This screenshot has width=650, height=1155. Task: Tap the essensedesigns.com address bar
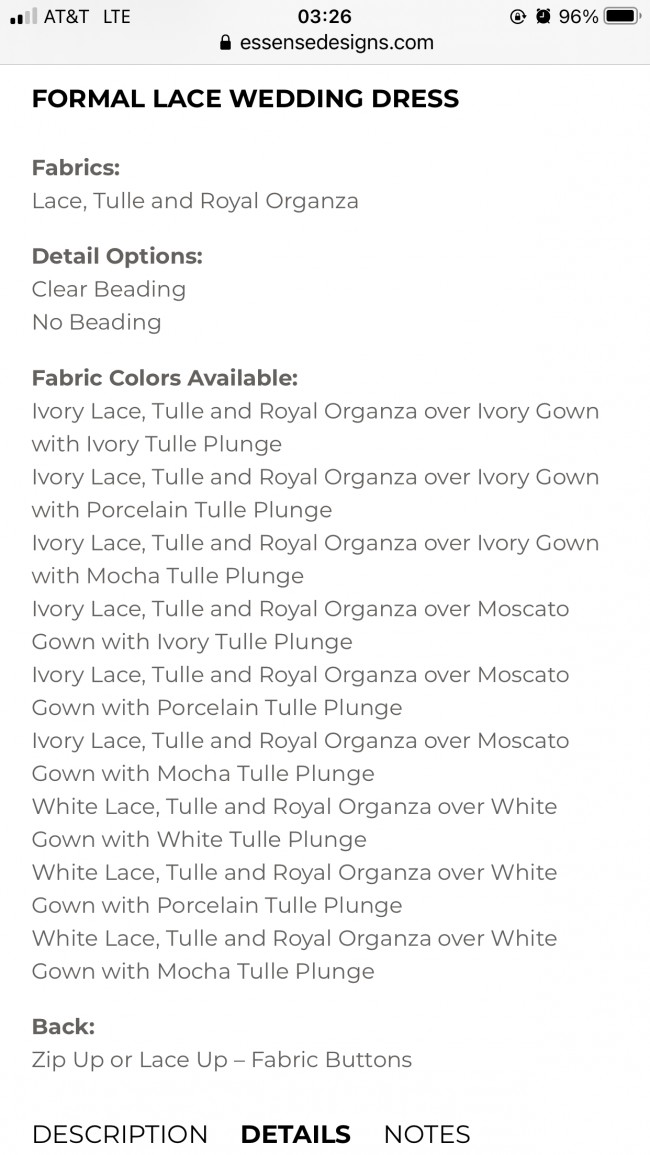pyautogui.click(x=336, y=43)
